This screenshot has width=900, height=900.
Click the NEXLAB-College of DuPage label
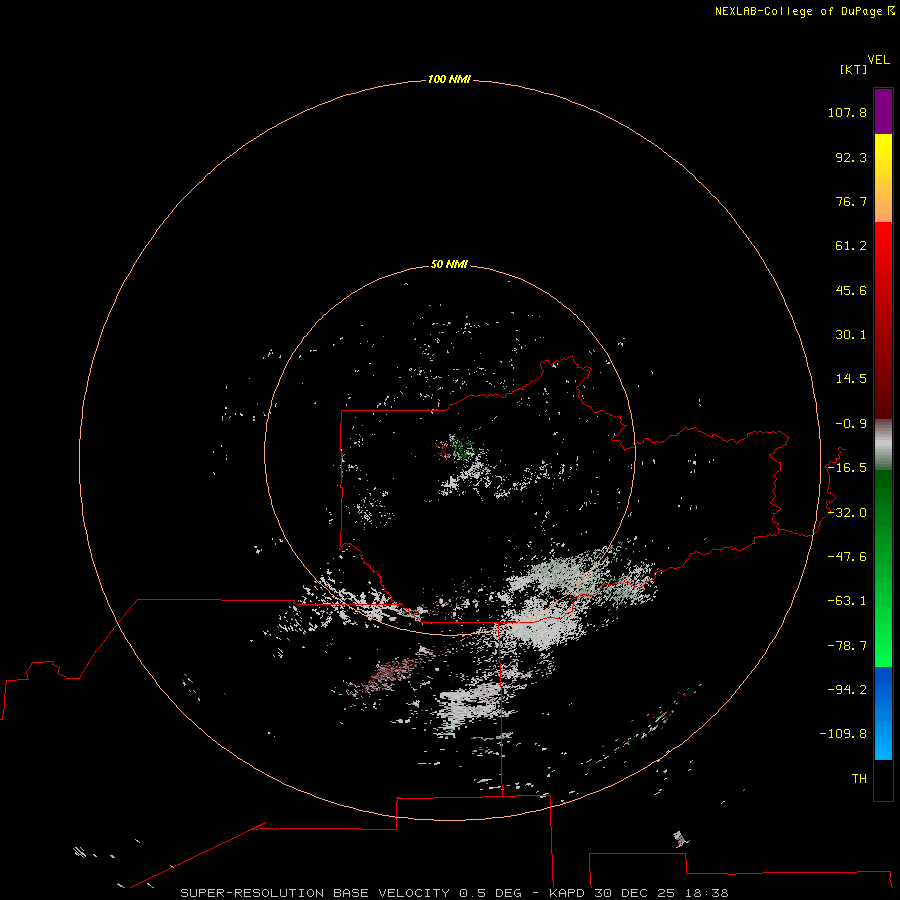[798, 11]
